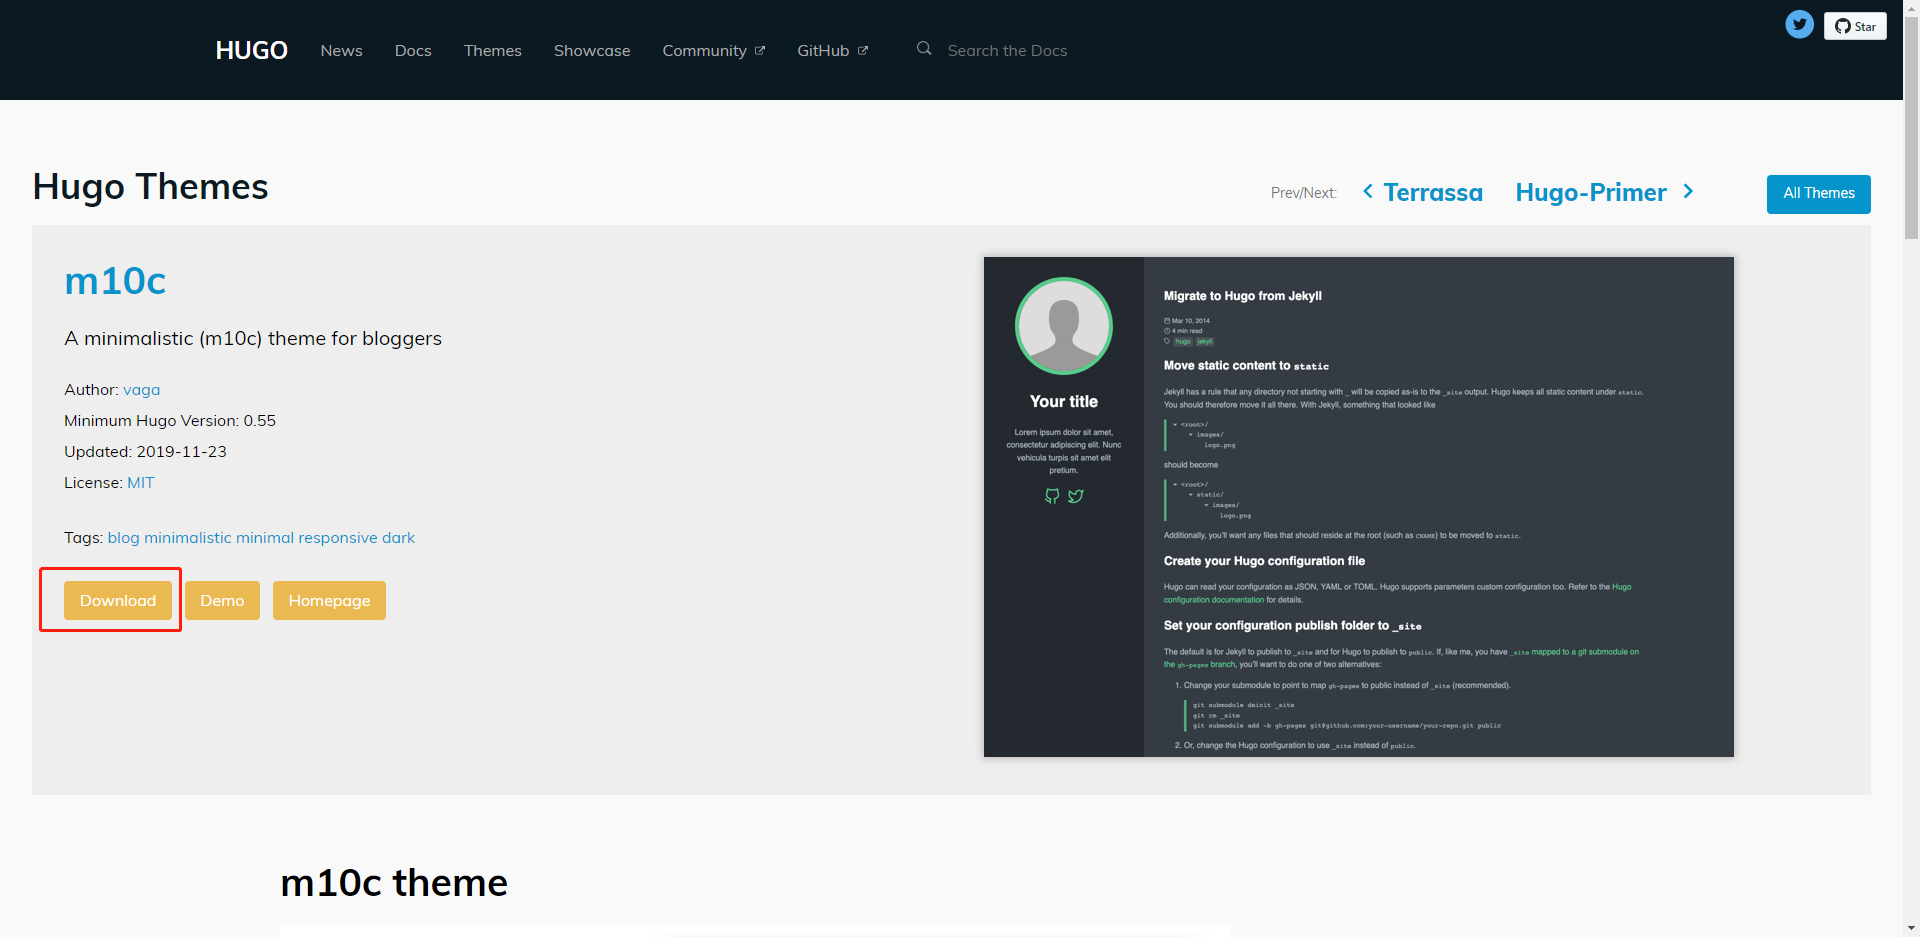The image size is (1920, 937).
Task: Click the previous chevron before Terrassa
Action: tap(1368, 191)
